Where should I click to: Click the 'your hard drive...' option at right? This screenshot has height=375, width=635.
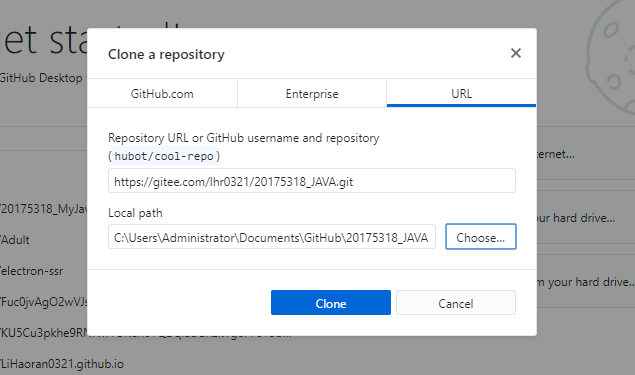[586, 282]
